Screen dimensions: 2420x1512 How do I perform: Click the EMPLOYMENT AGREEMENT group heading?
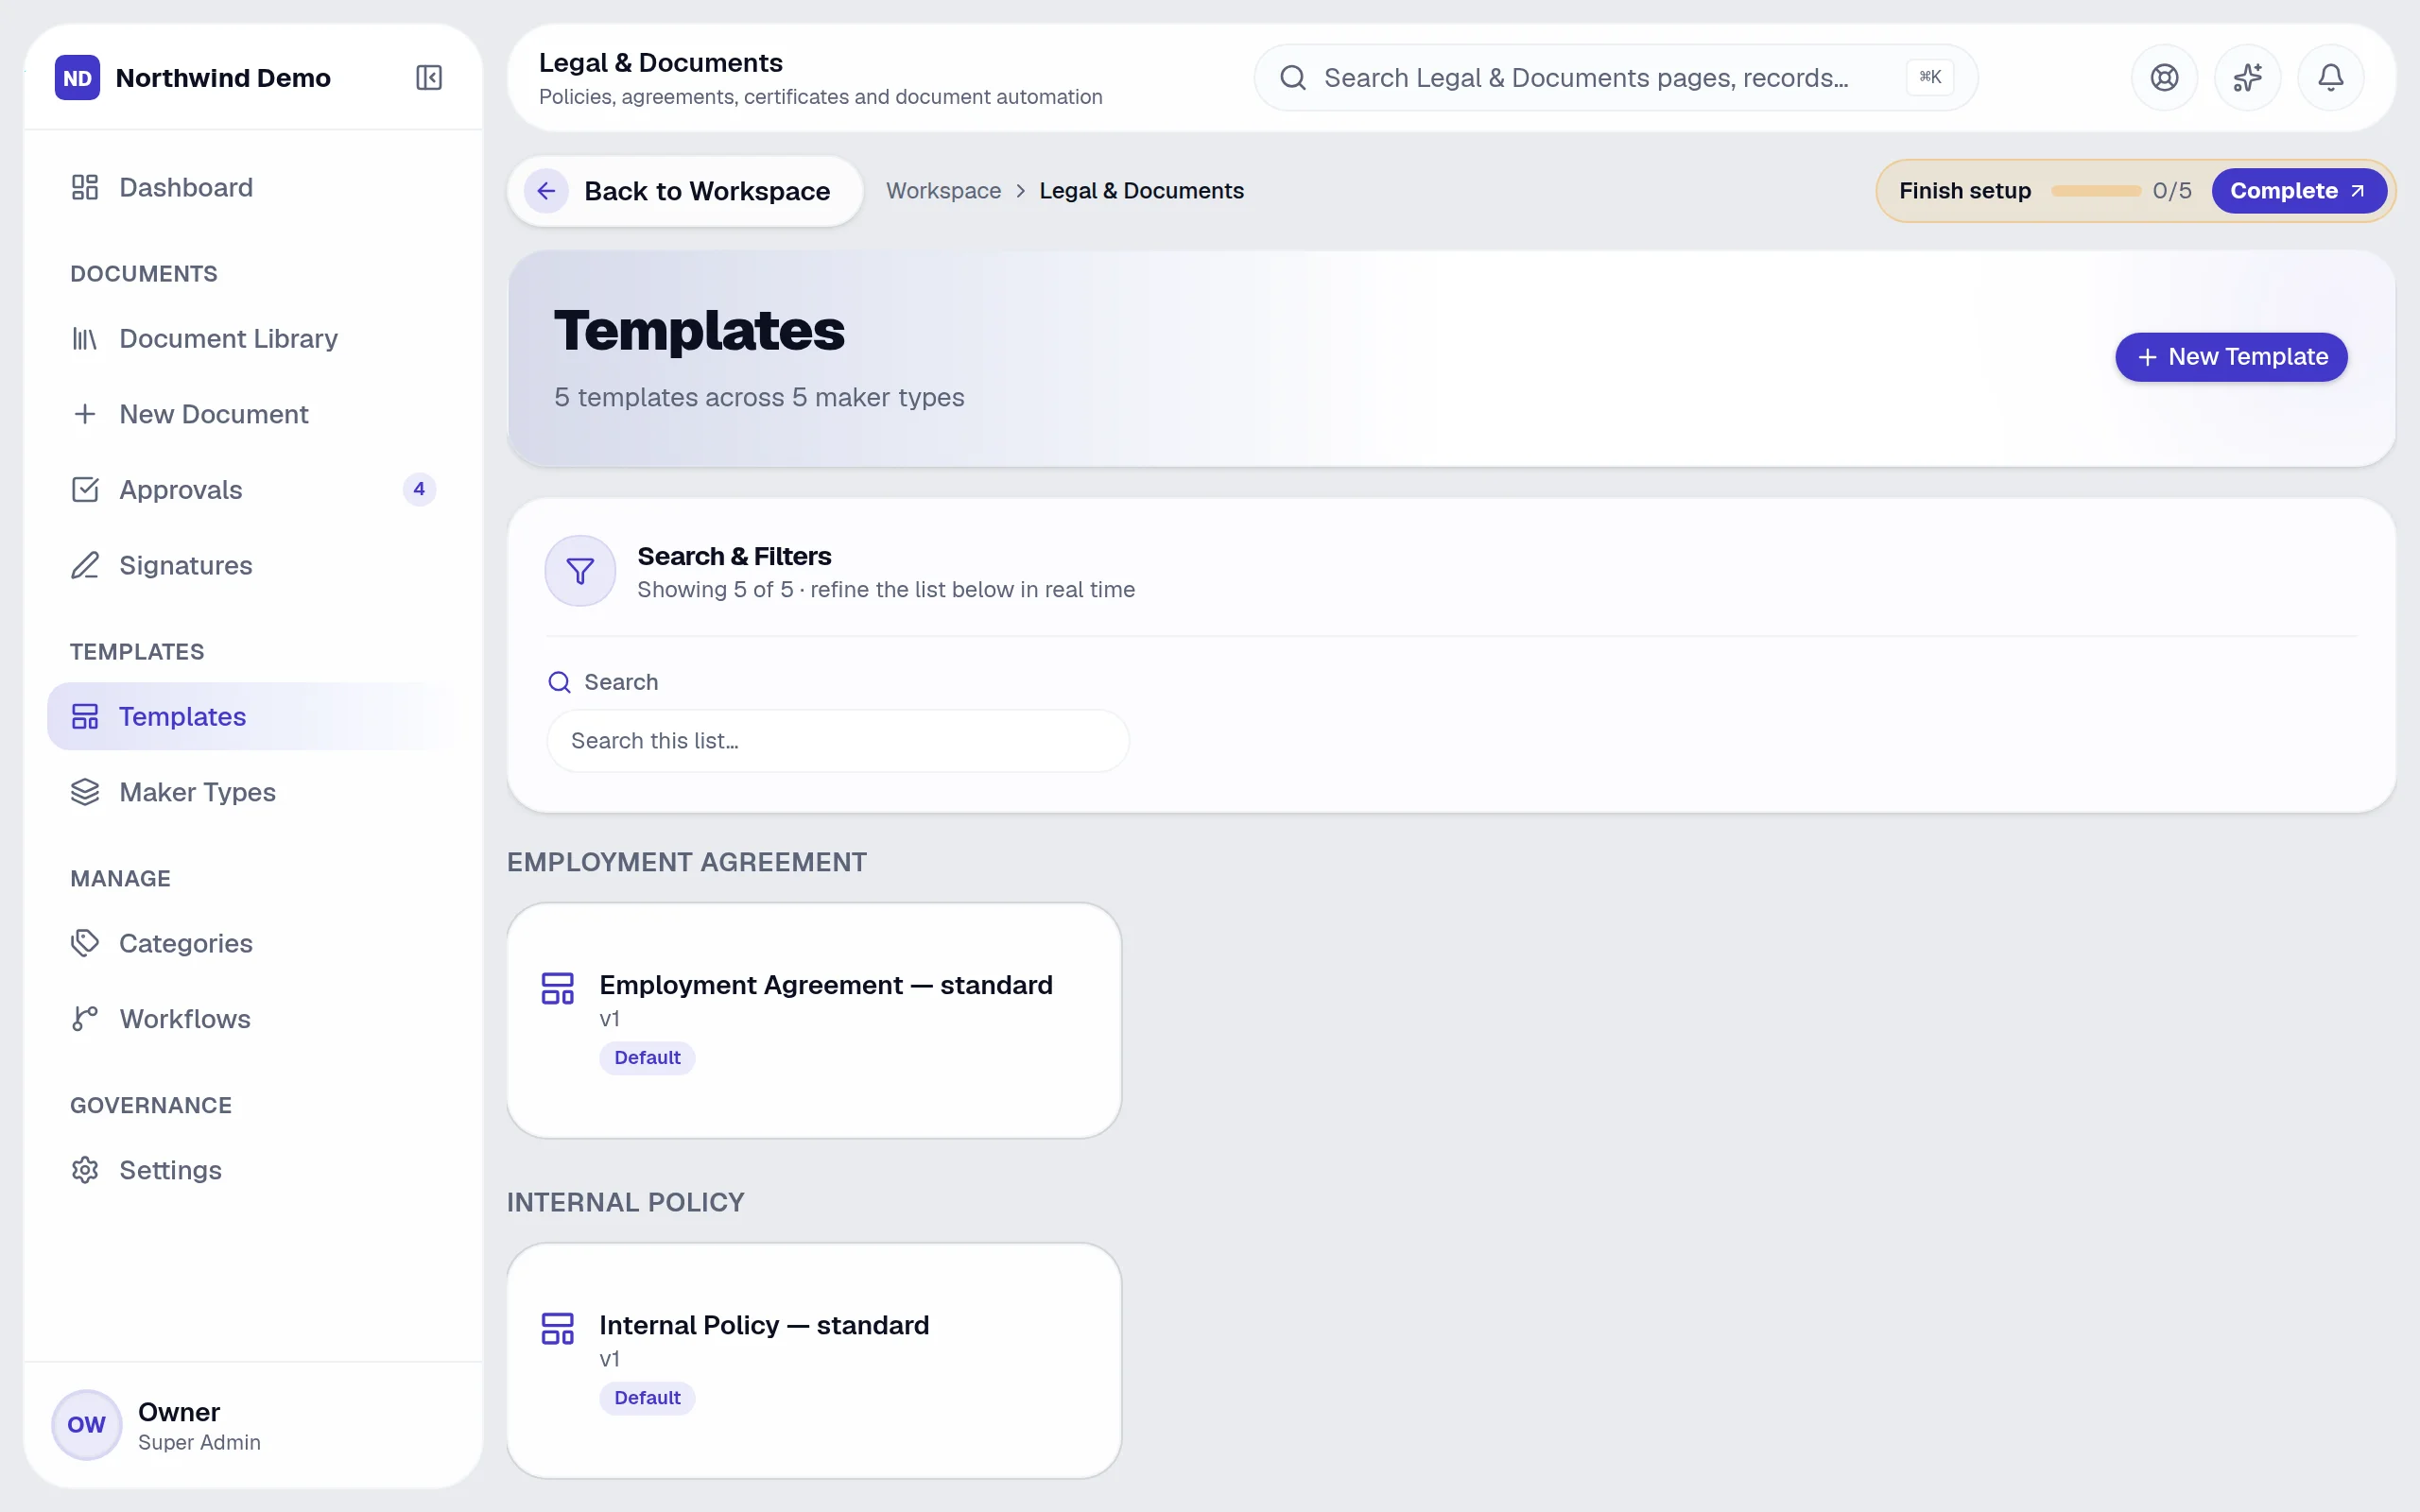click(x=687, y=862)
